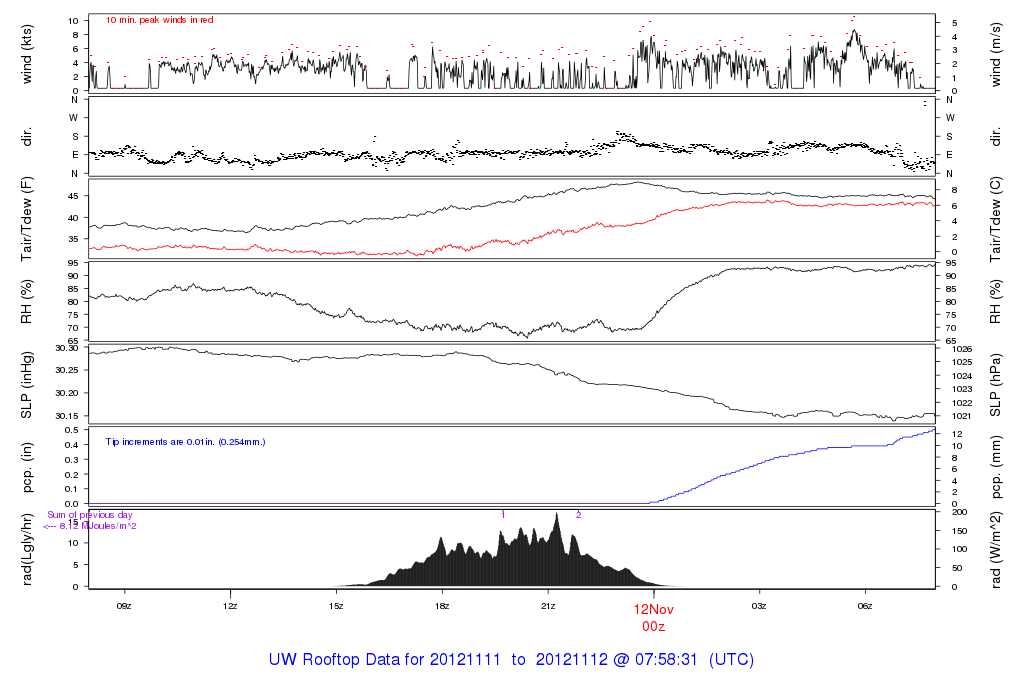Select the '30.20' pressure tick value

[67, 393]
